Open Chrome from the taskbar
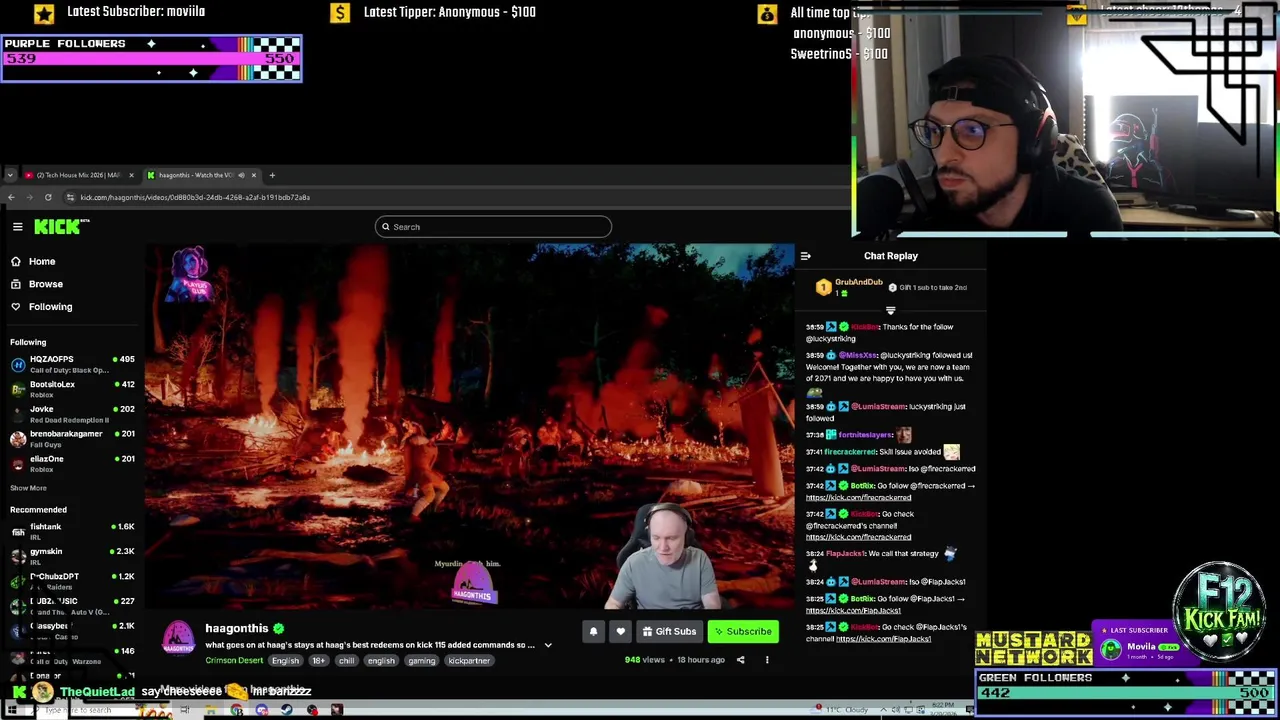The image size is (1280, 720). tap(236, 711)
